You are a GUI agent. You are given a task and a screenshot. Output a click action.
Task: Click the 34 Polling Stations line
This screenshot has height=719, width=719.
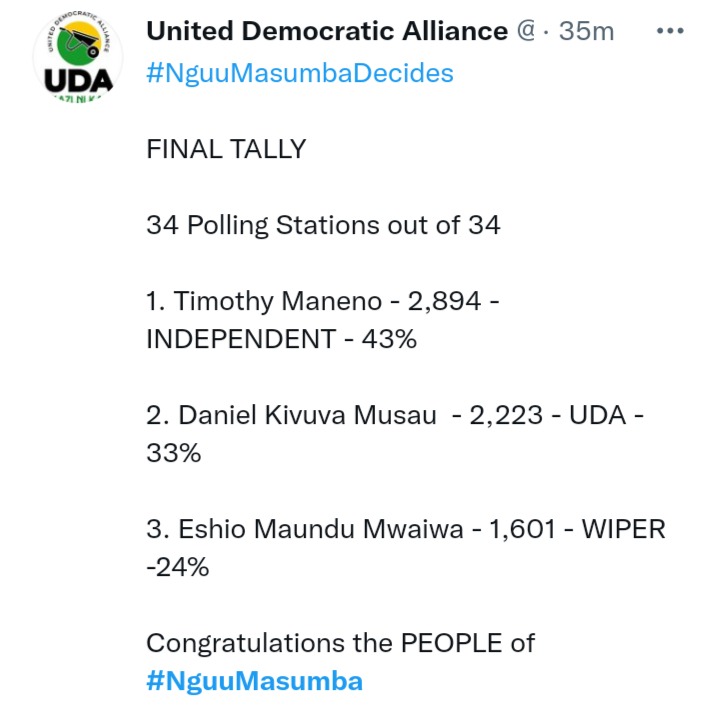pos(323,226)
